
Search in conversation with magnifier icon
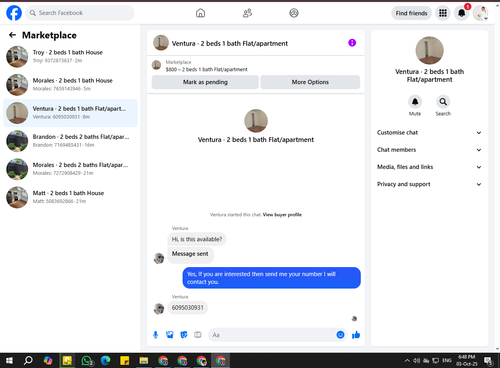pyautogui.click(x=443, y=102)
